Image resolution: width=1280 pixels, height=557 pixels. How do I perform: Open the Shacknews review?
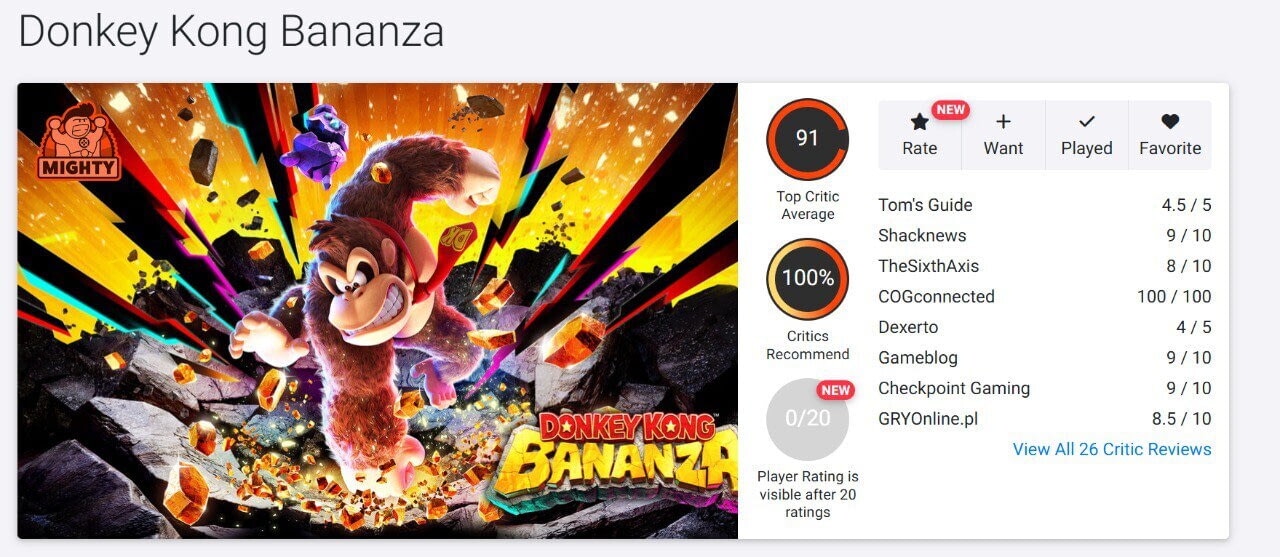click(x=922, y=236)
